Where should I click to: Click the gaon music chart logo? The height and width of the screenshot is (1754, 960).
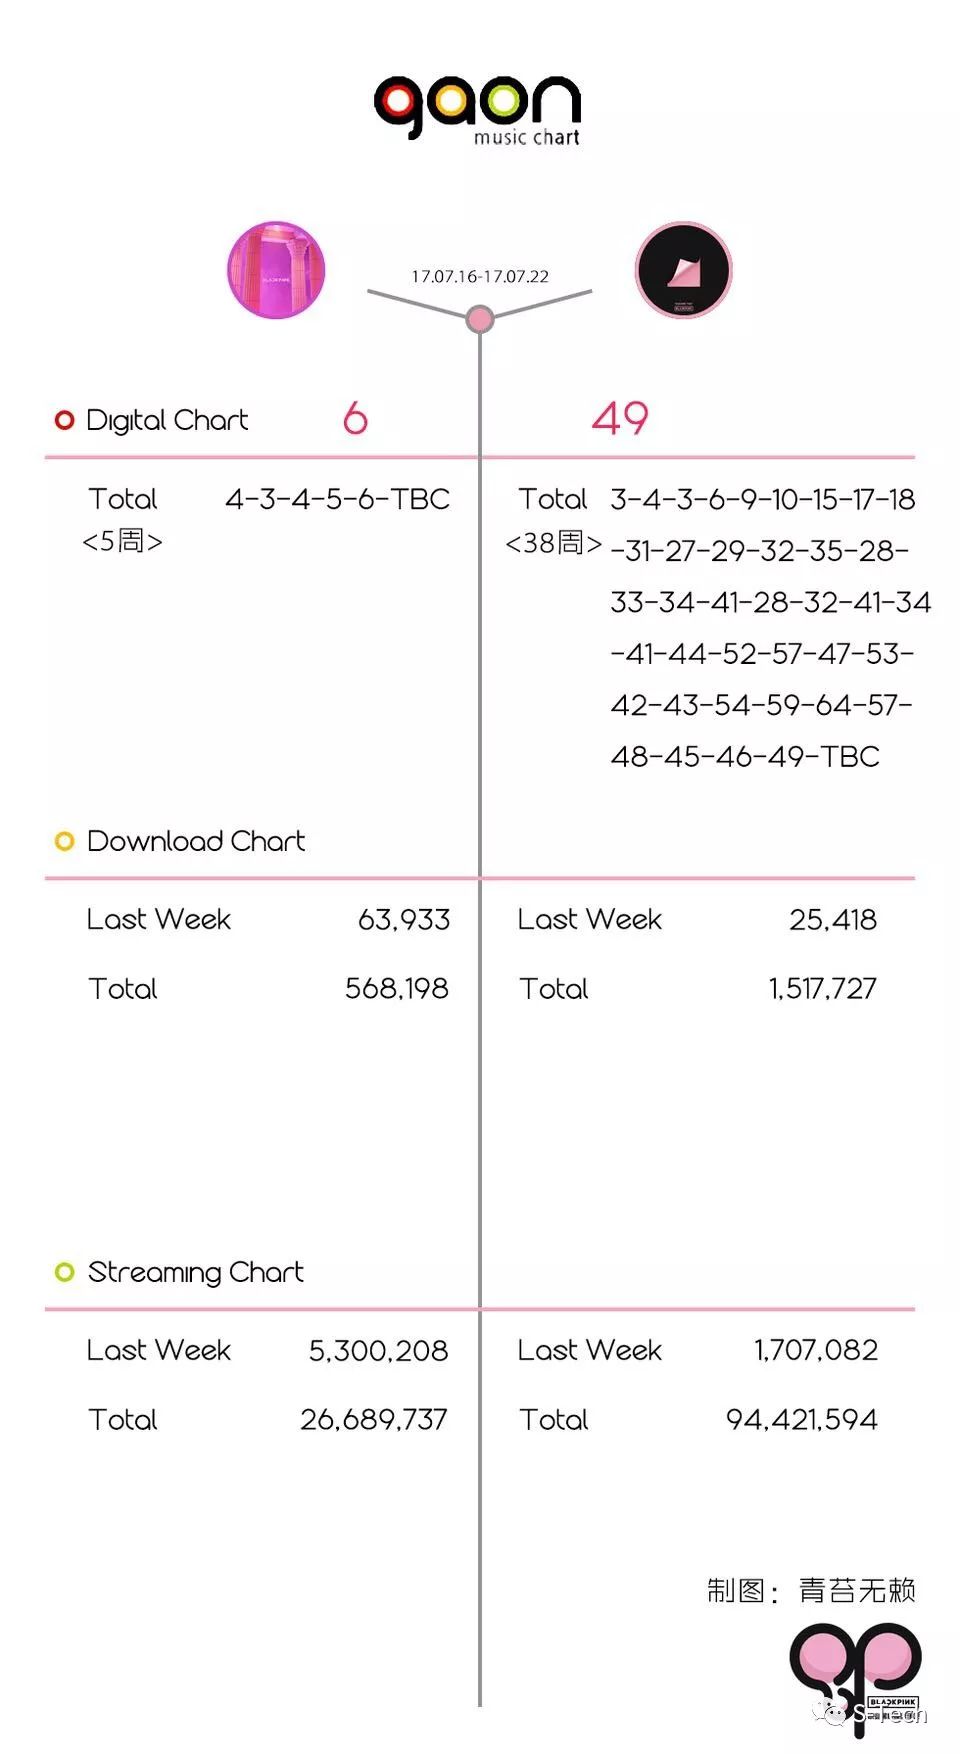[x=478, y=108]
